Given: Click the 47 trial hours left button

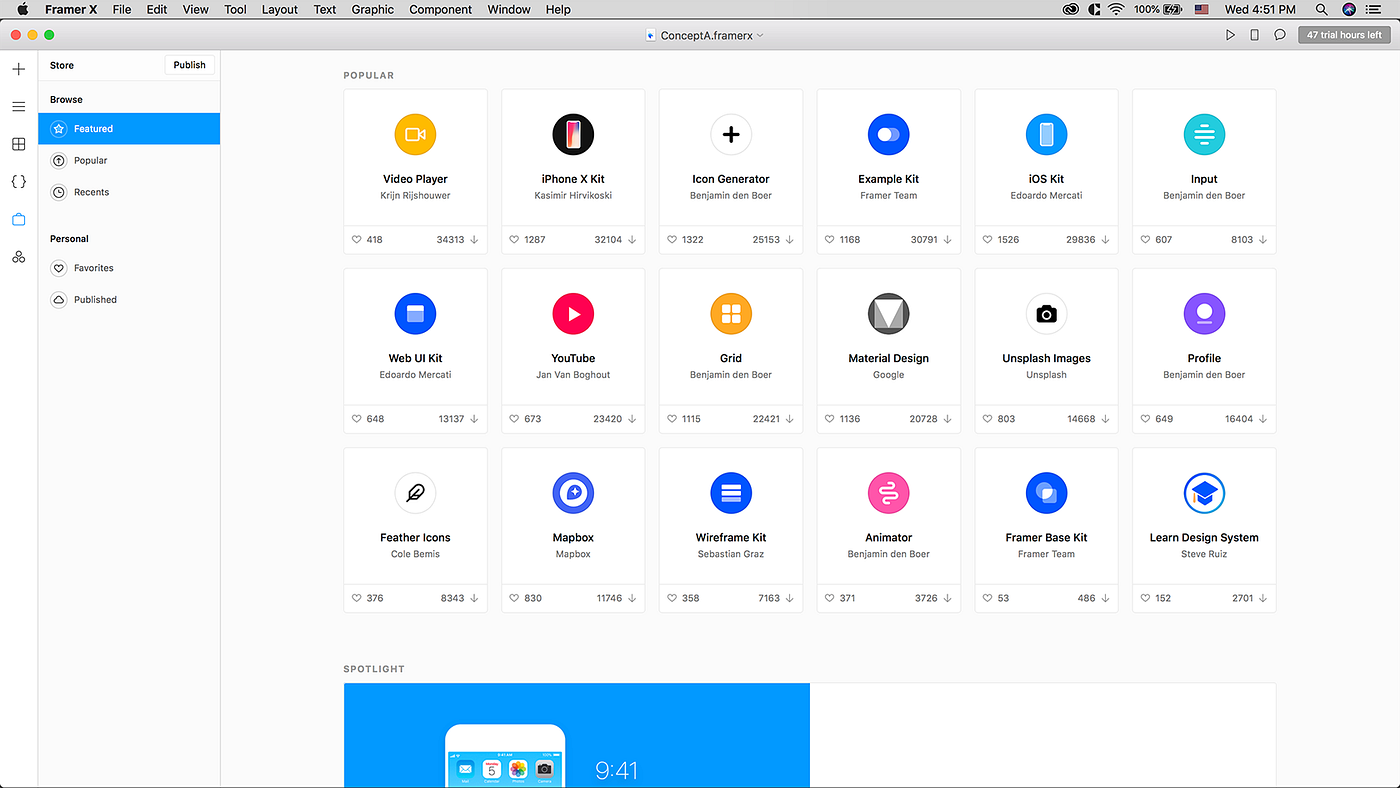Looking at the screenshot, I should (1344, 35).
